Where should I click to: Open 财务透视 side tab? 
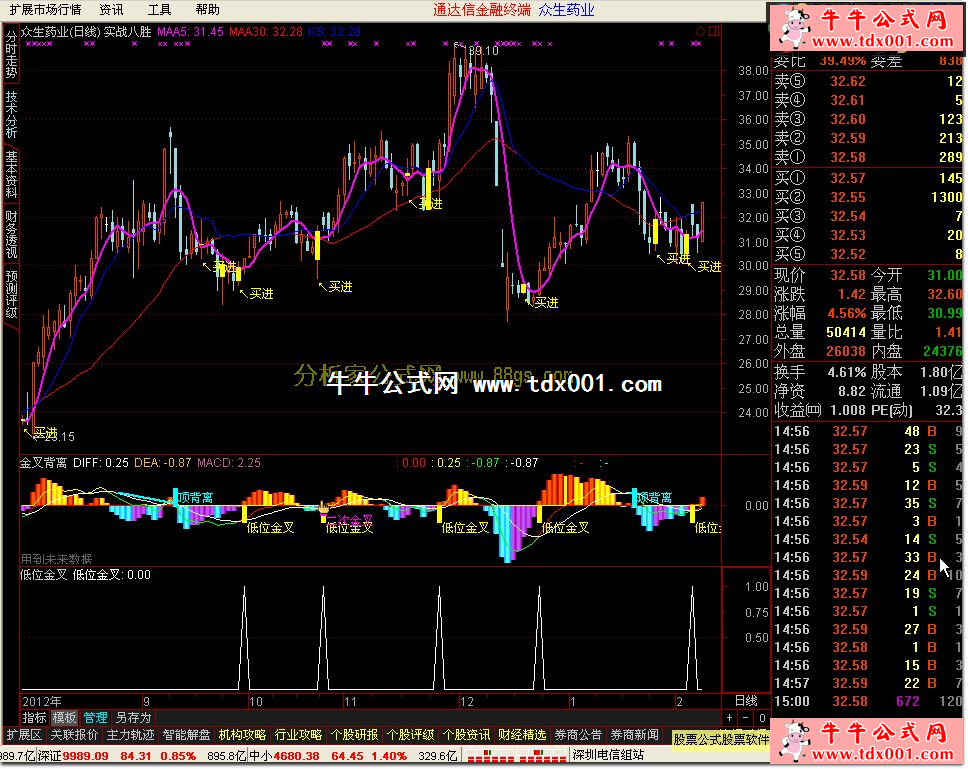coord(11,234)
